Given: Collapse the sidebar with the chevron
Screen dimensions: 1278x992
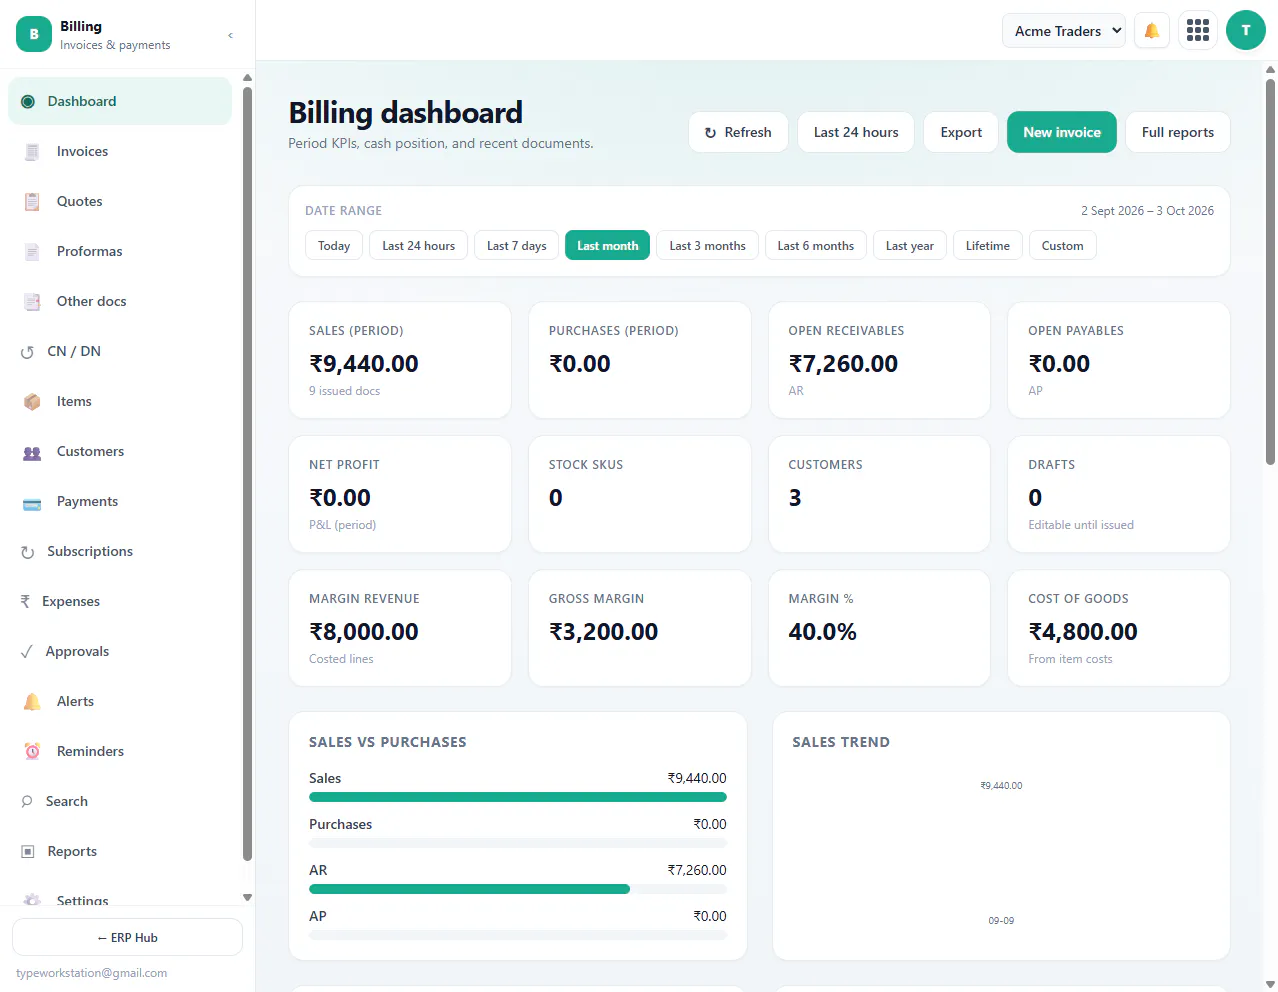Looking at the screenshot, I should tap(231, 35).
